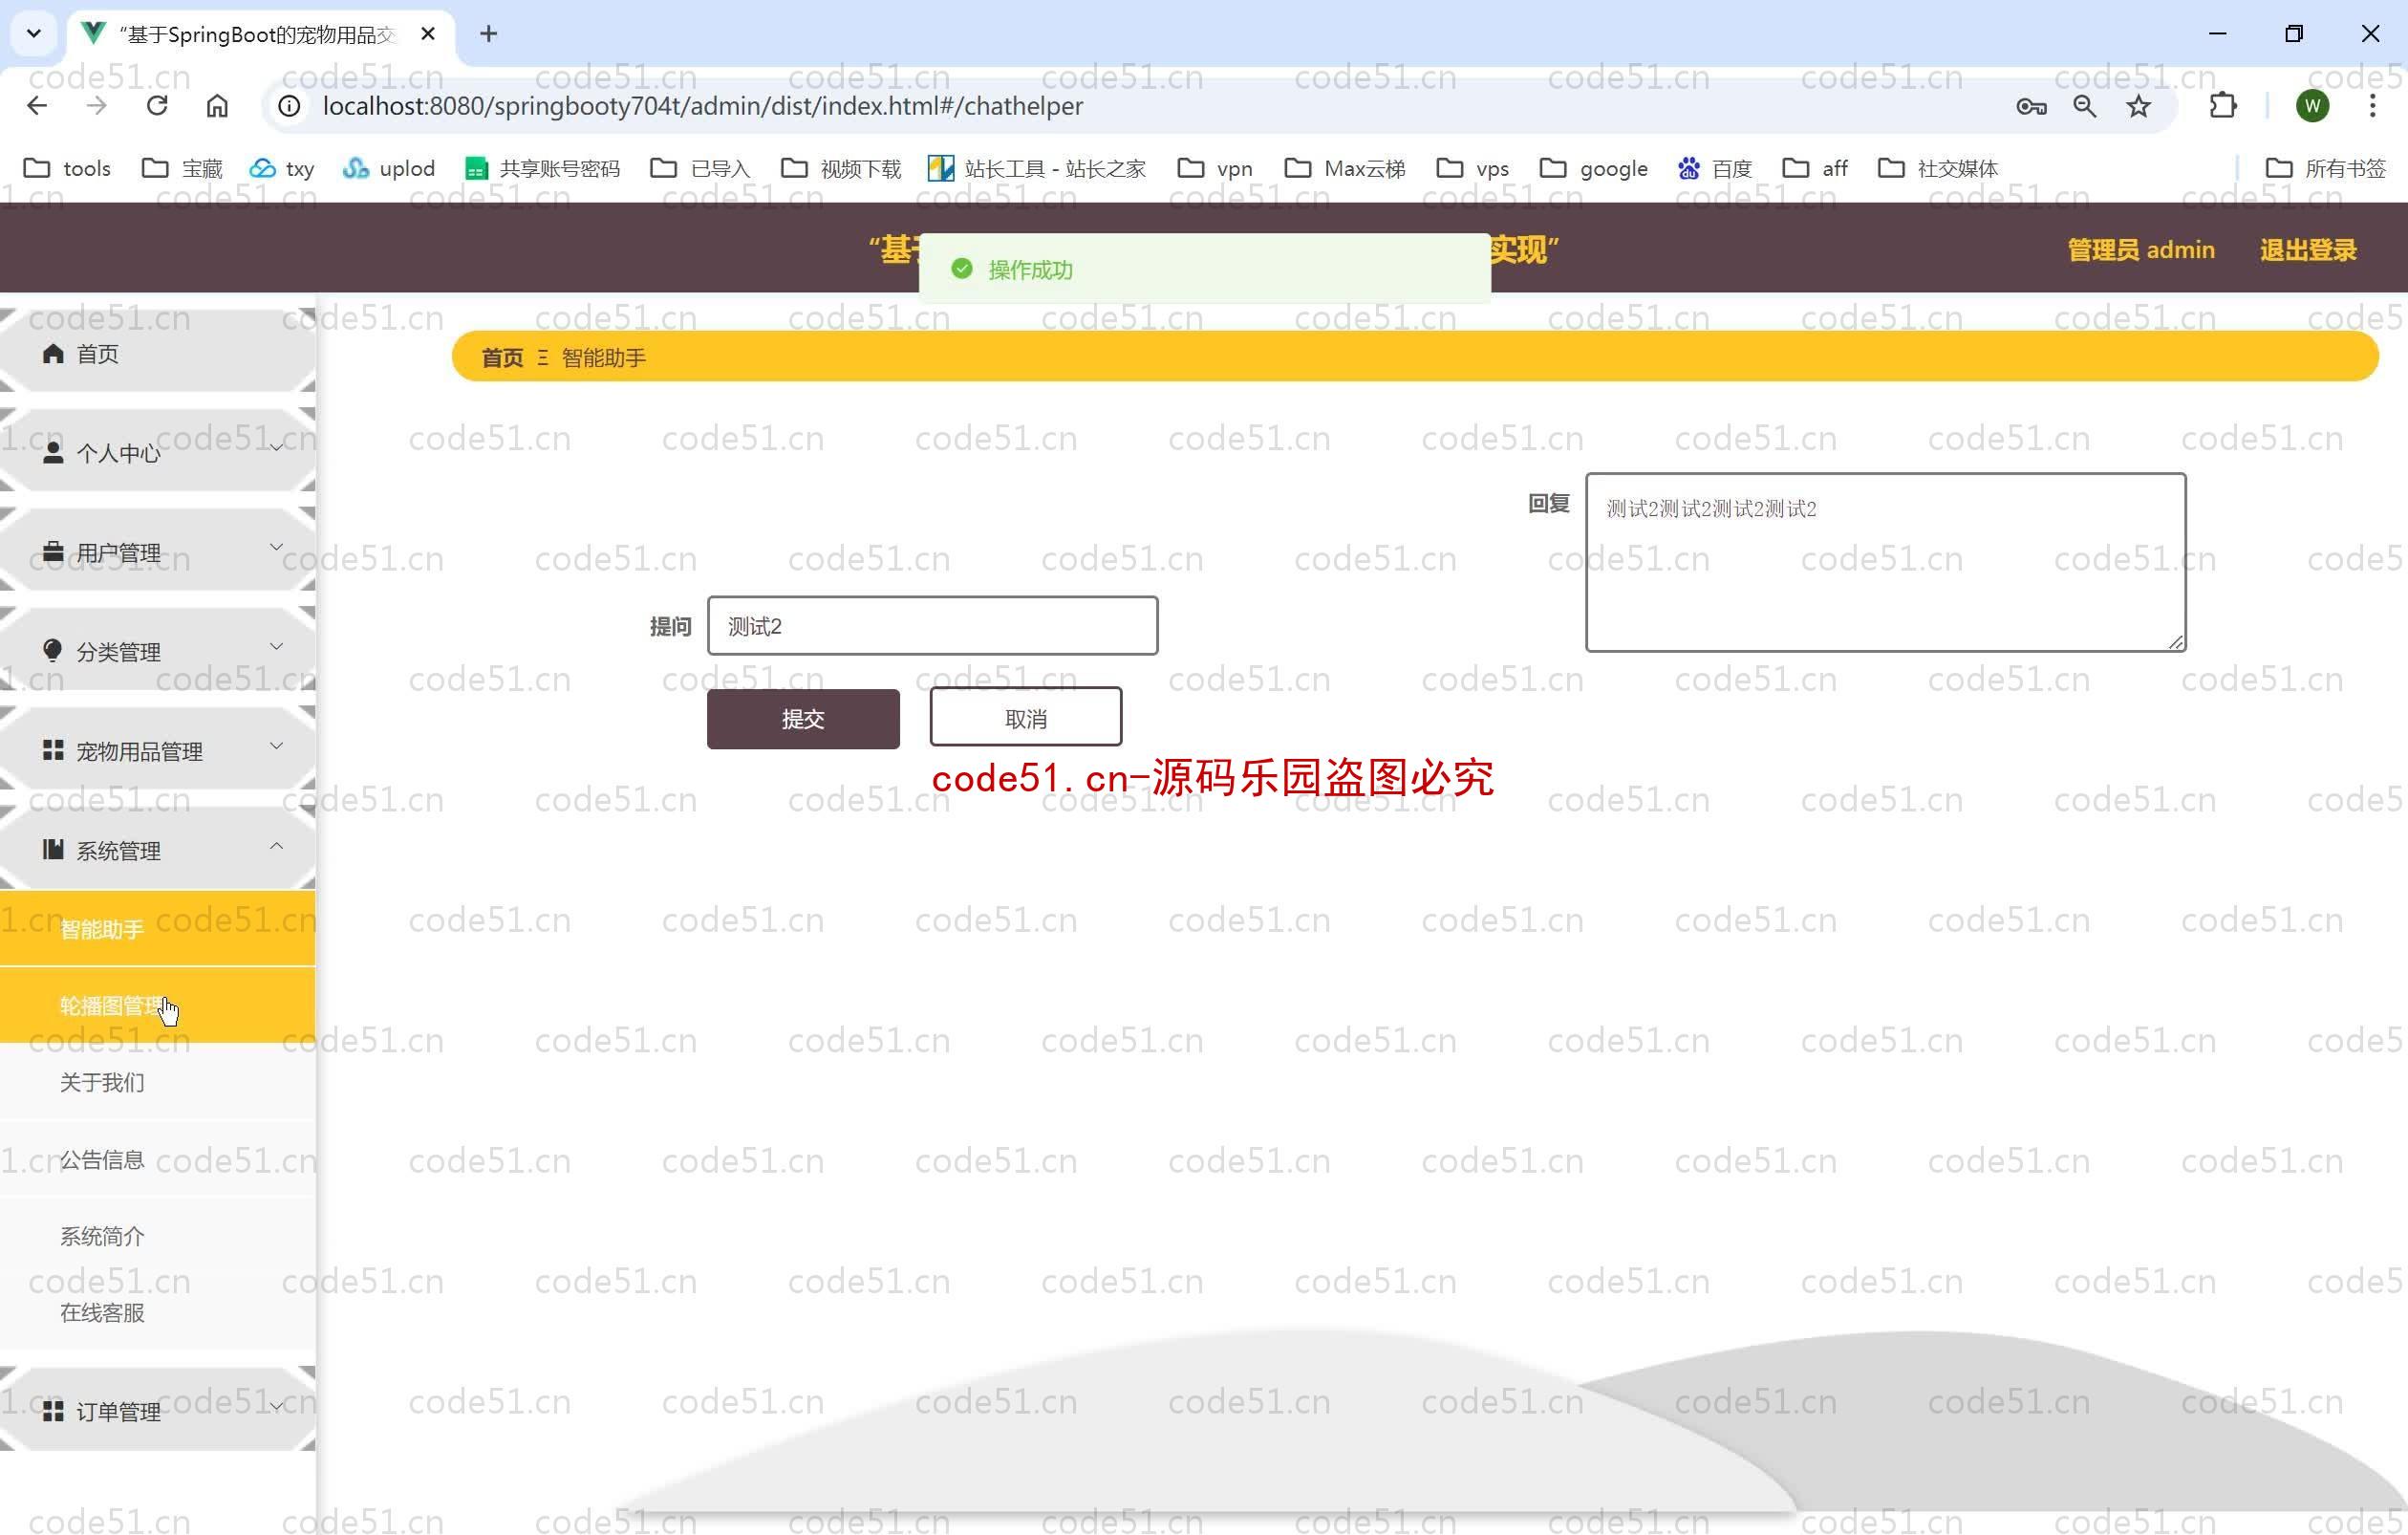Select 公告信息 in sidebar
The width and height of the screenshot is (2408, 1535).
pyautogui.click(x=158, y=1159)
